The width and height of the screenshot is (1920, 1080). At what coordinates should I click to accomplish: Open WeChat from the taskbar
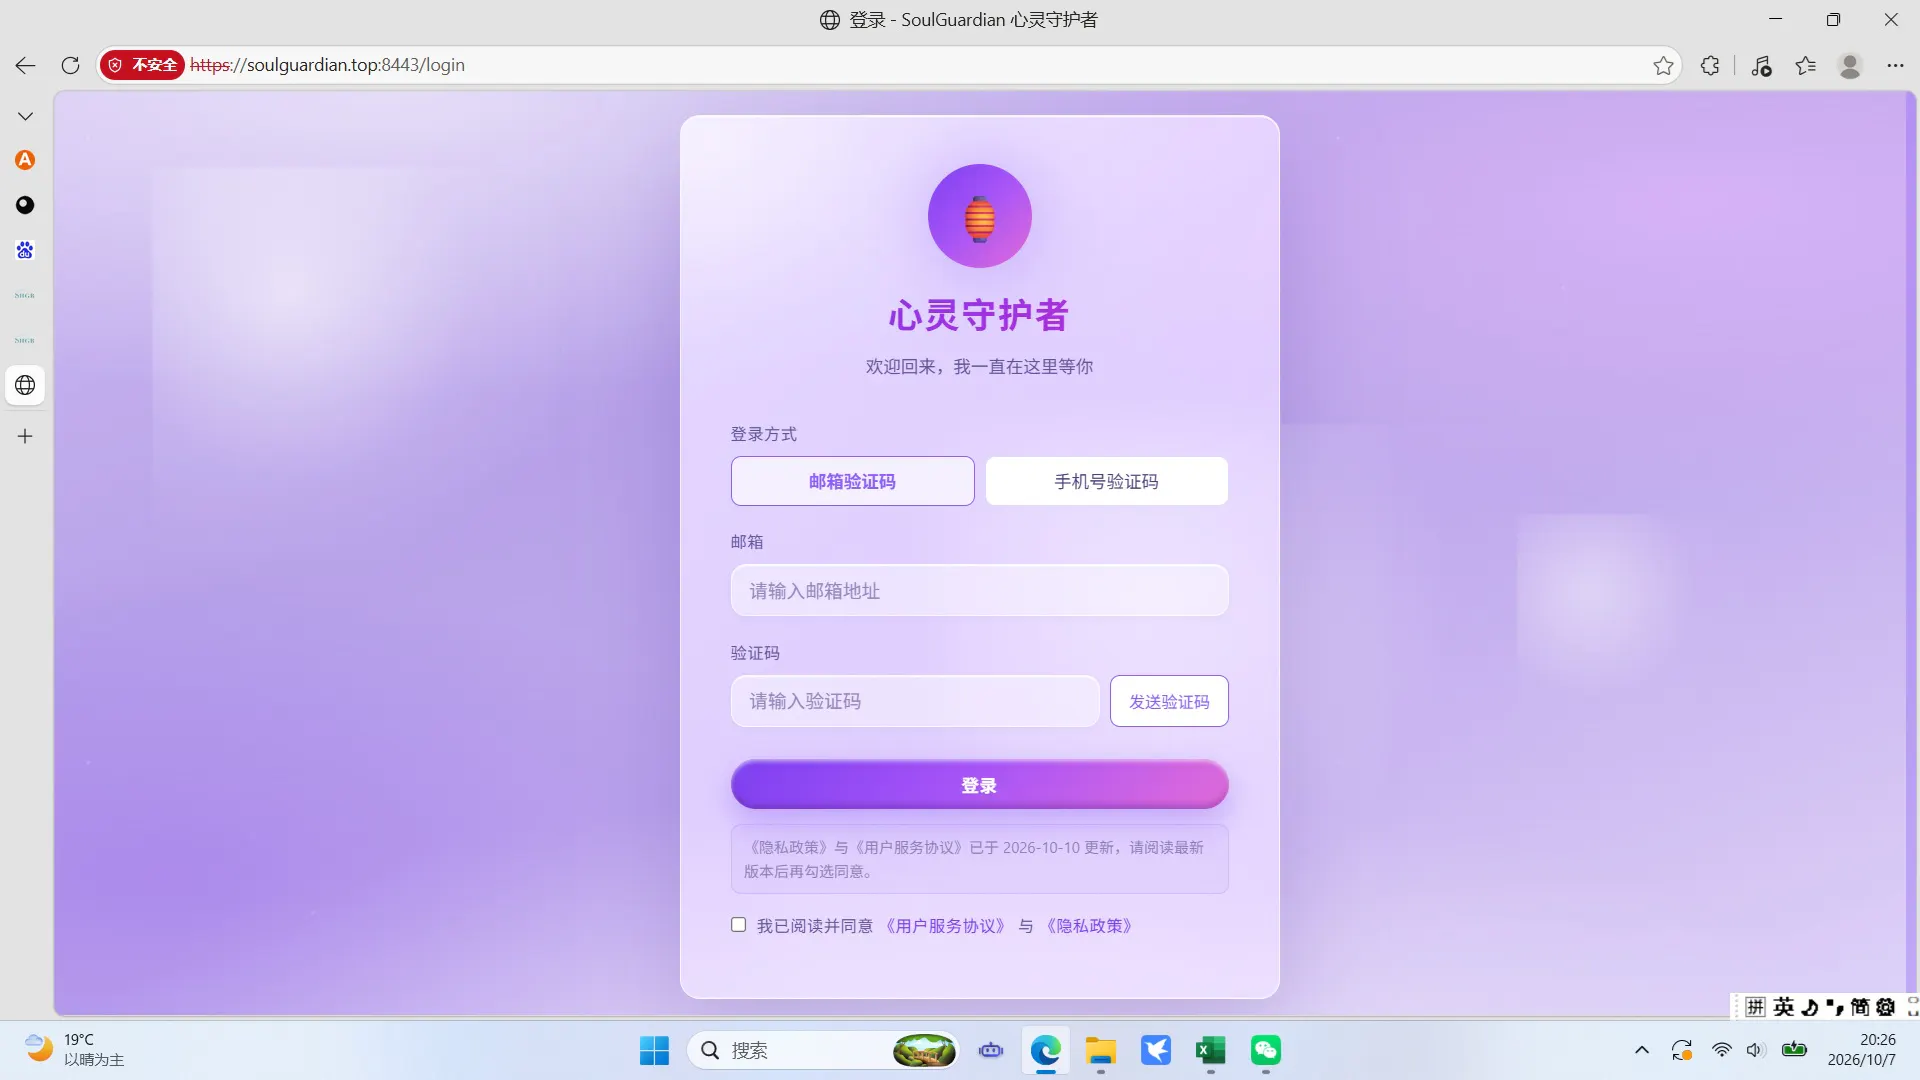coord(1266,1050)
